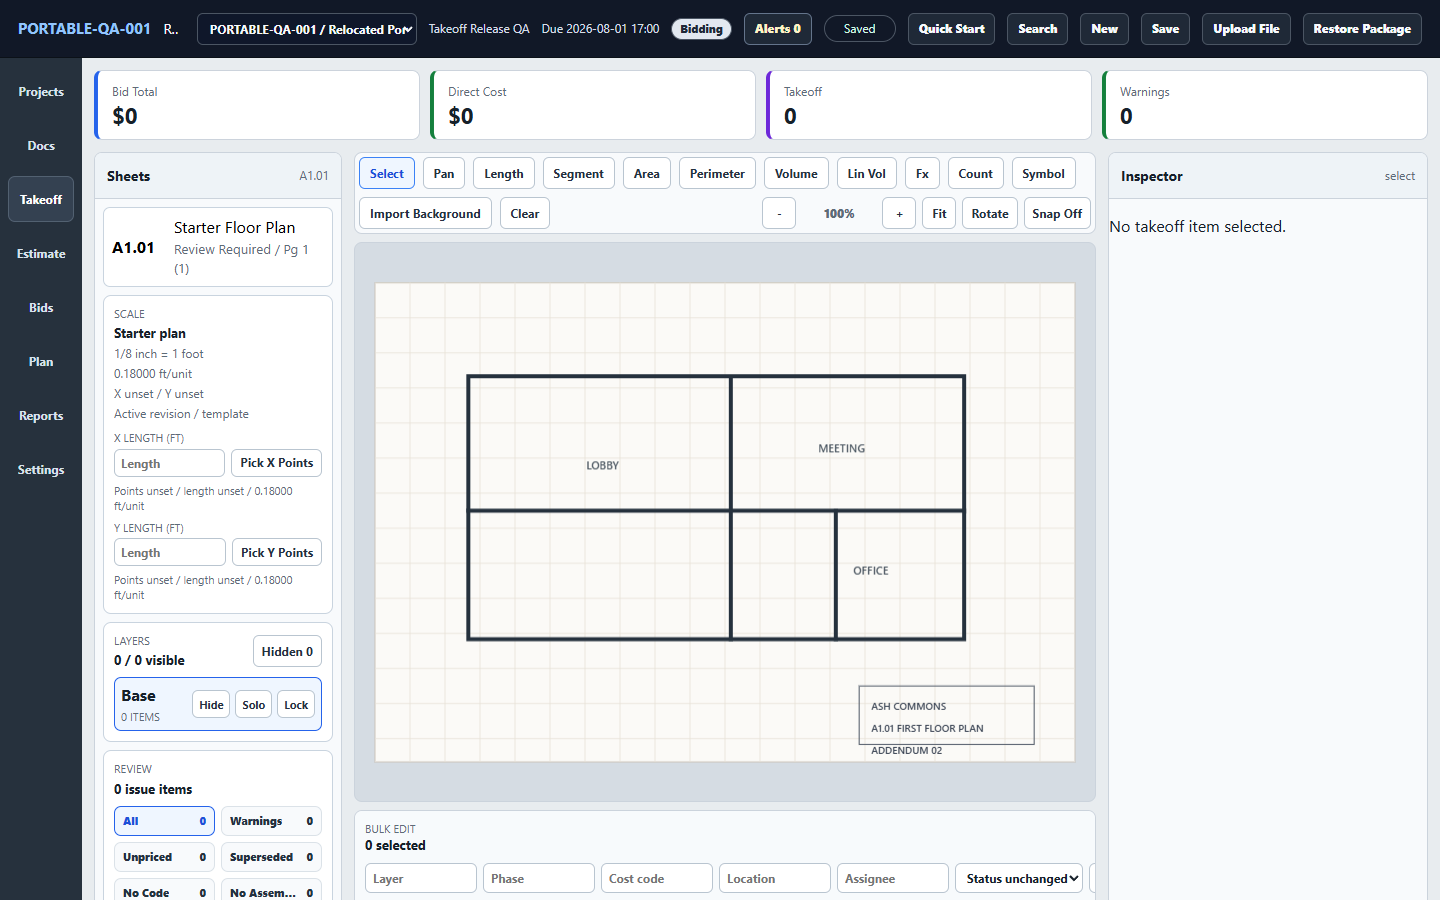Open the Alerts 0 menu

point(778,29)
